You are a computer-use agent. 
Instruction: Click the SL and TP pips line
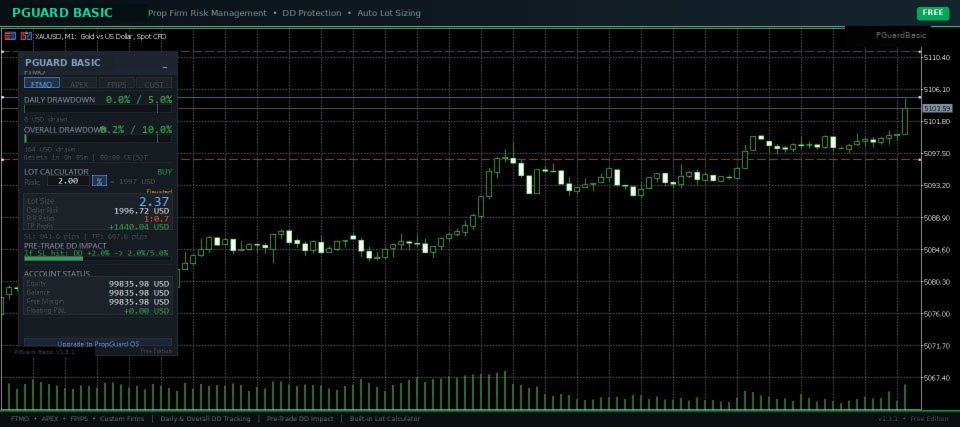coord(86,236)
